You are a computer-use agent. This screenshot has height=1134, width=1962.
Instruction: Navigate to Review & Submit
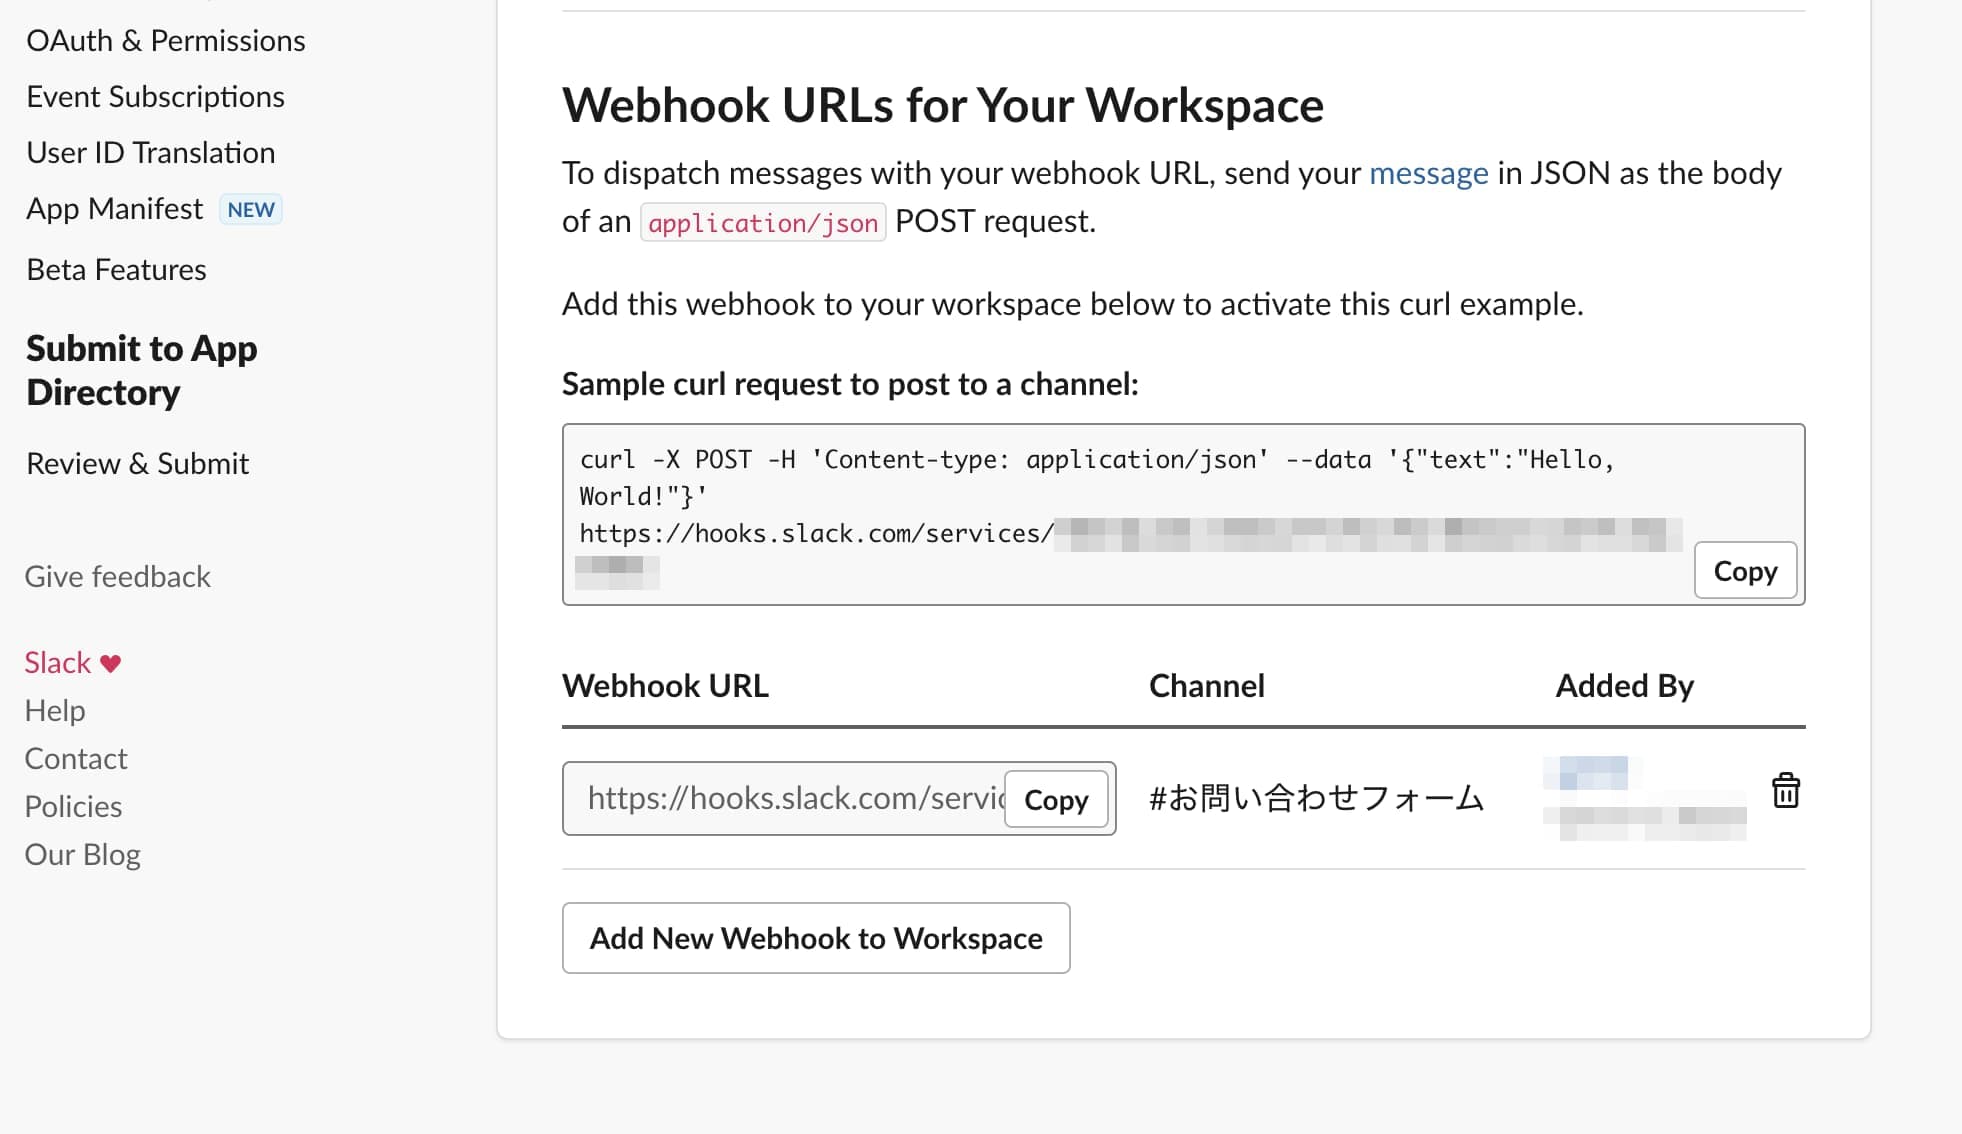(137, 462)
